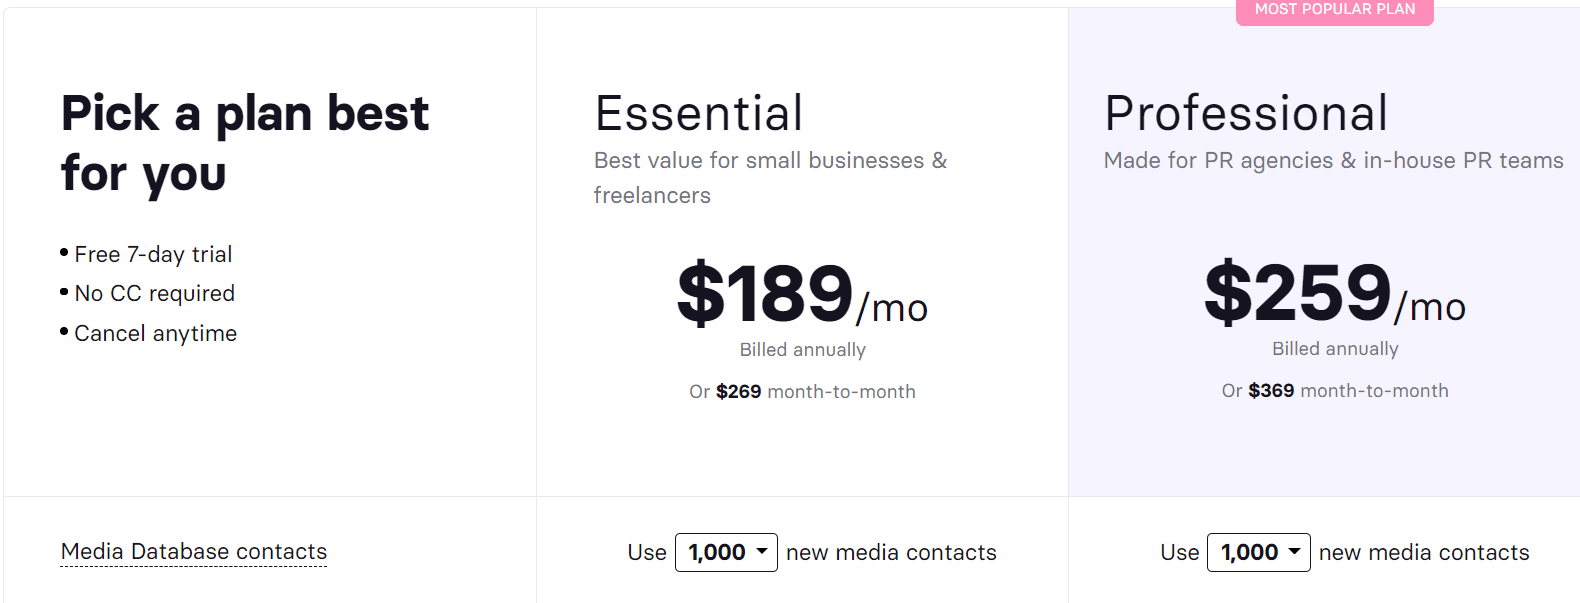This screenshot has width=1580, height=603.
Task: Click new media contacts label in Professional column
Action: 1424,553
